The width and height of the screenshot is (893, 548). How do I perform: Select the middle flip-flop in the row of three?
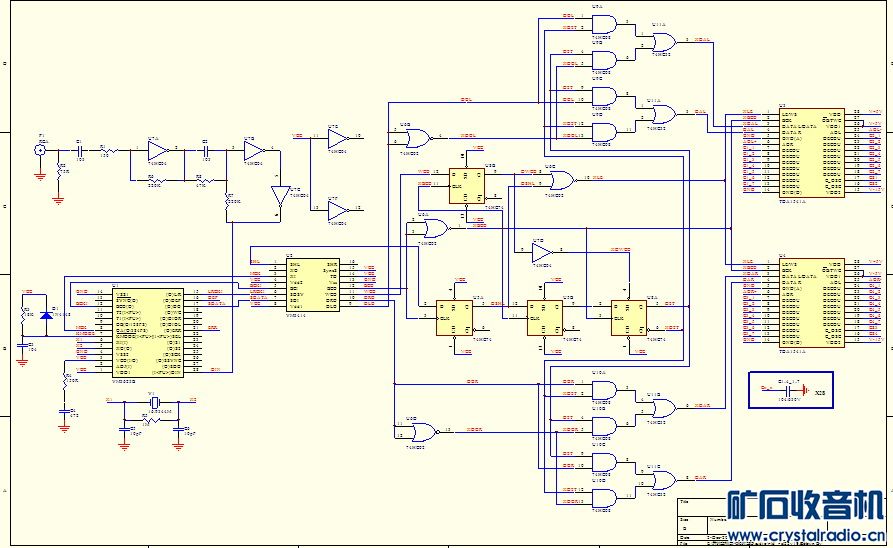[544, 318]
